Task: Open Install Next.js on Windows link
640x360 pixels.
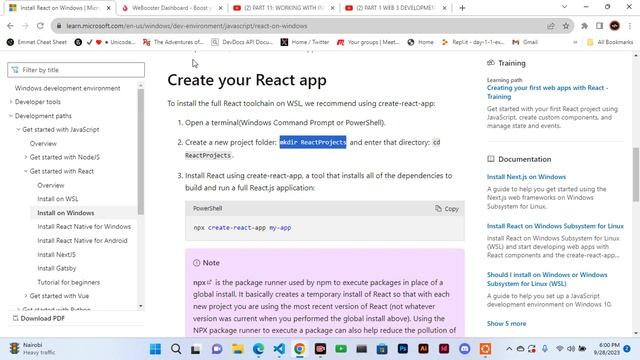Action: point(526,177)
